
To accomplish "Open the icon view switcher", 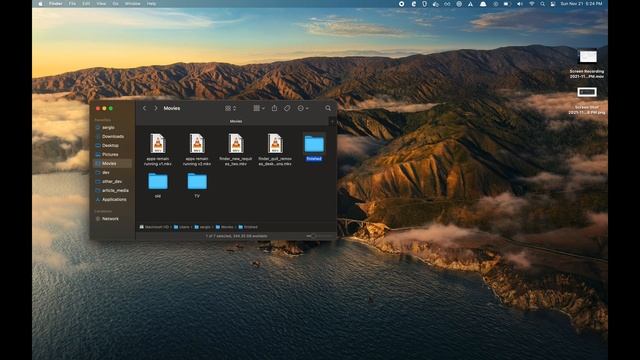I will (x=231, y=108).
